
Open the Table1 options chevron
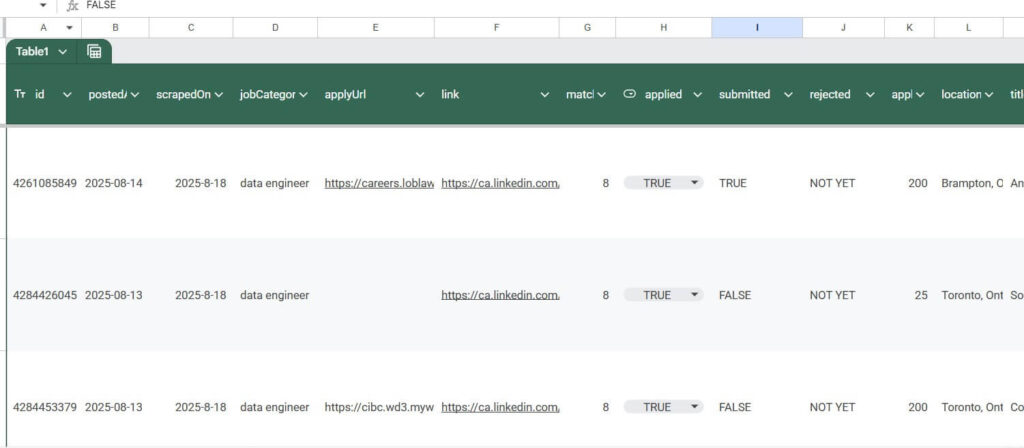63,51
